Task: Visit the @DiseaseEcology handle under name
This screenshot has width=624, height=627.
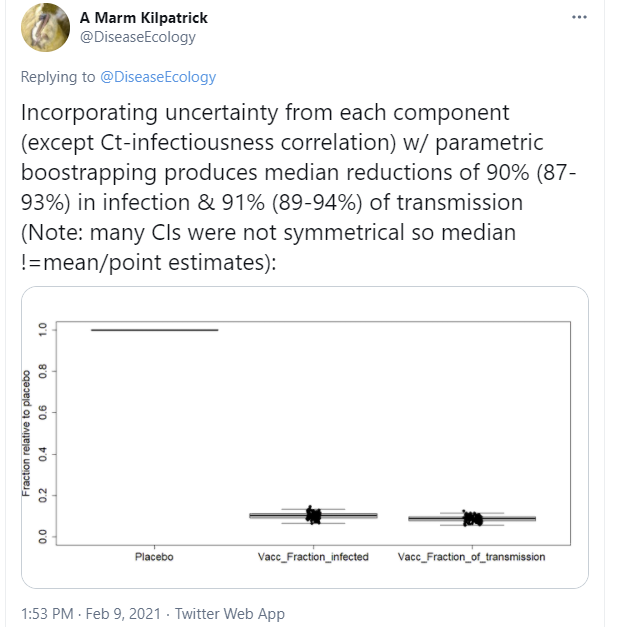Action: point(138,37)
